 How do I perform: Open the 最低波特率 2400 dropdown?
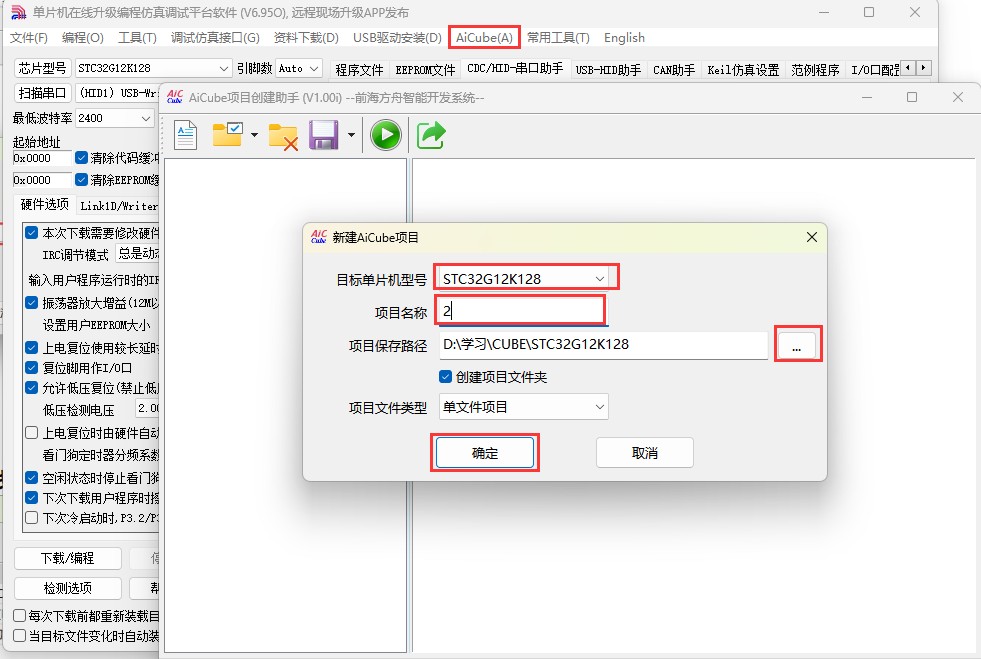pyautogui.click(x=114, y=118)
